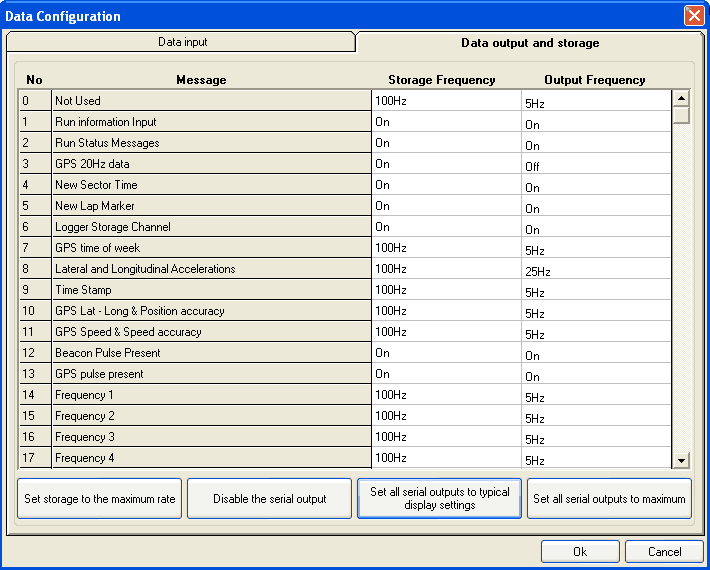Close the dialog with the X icon
The image size is (710, 570).
pos(693,16)
